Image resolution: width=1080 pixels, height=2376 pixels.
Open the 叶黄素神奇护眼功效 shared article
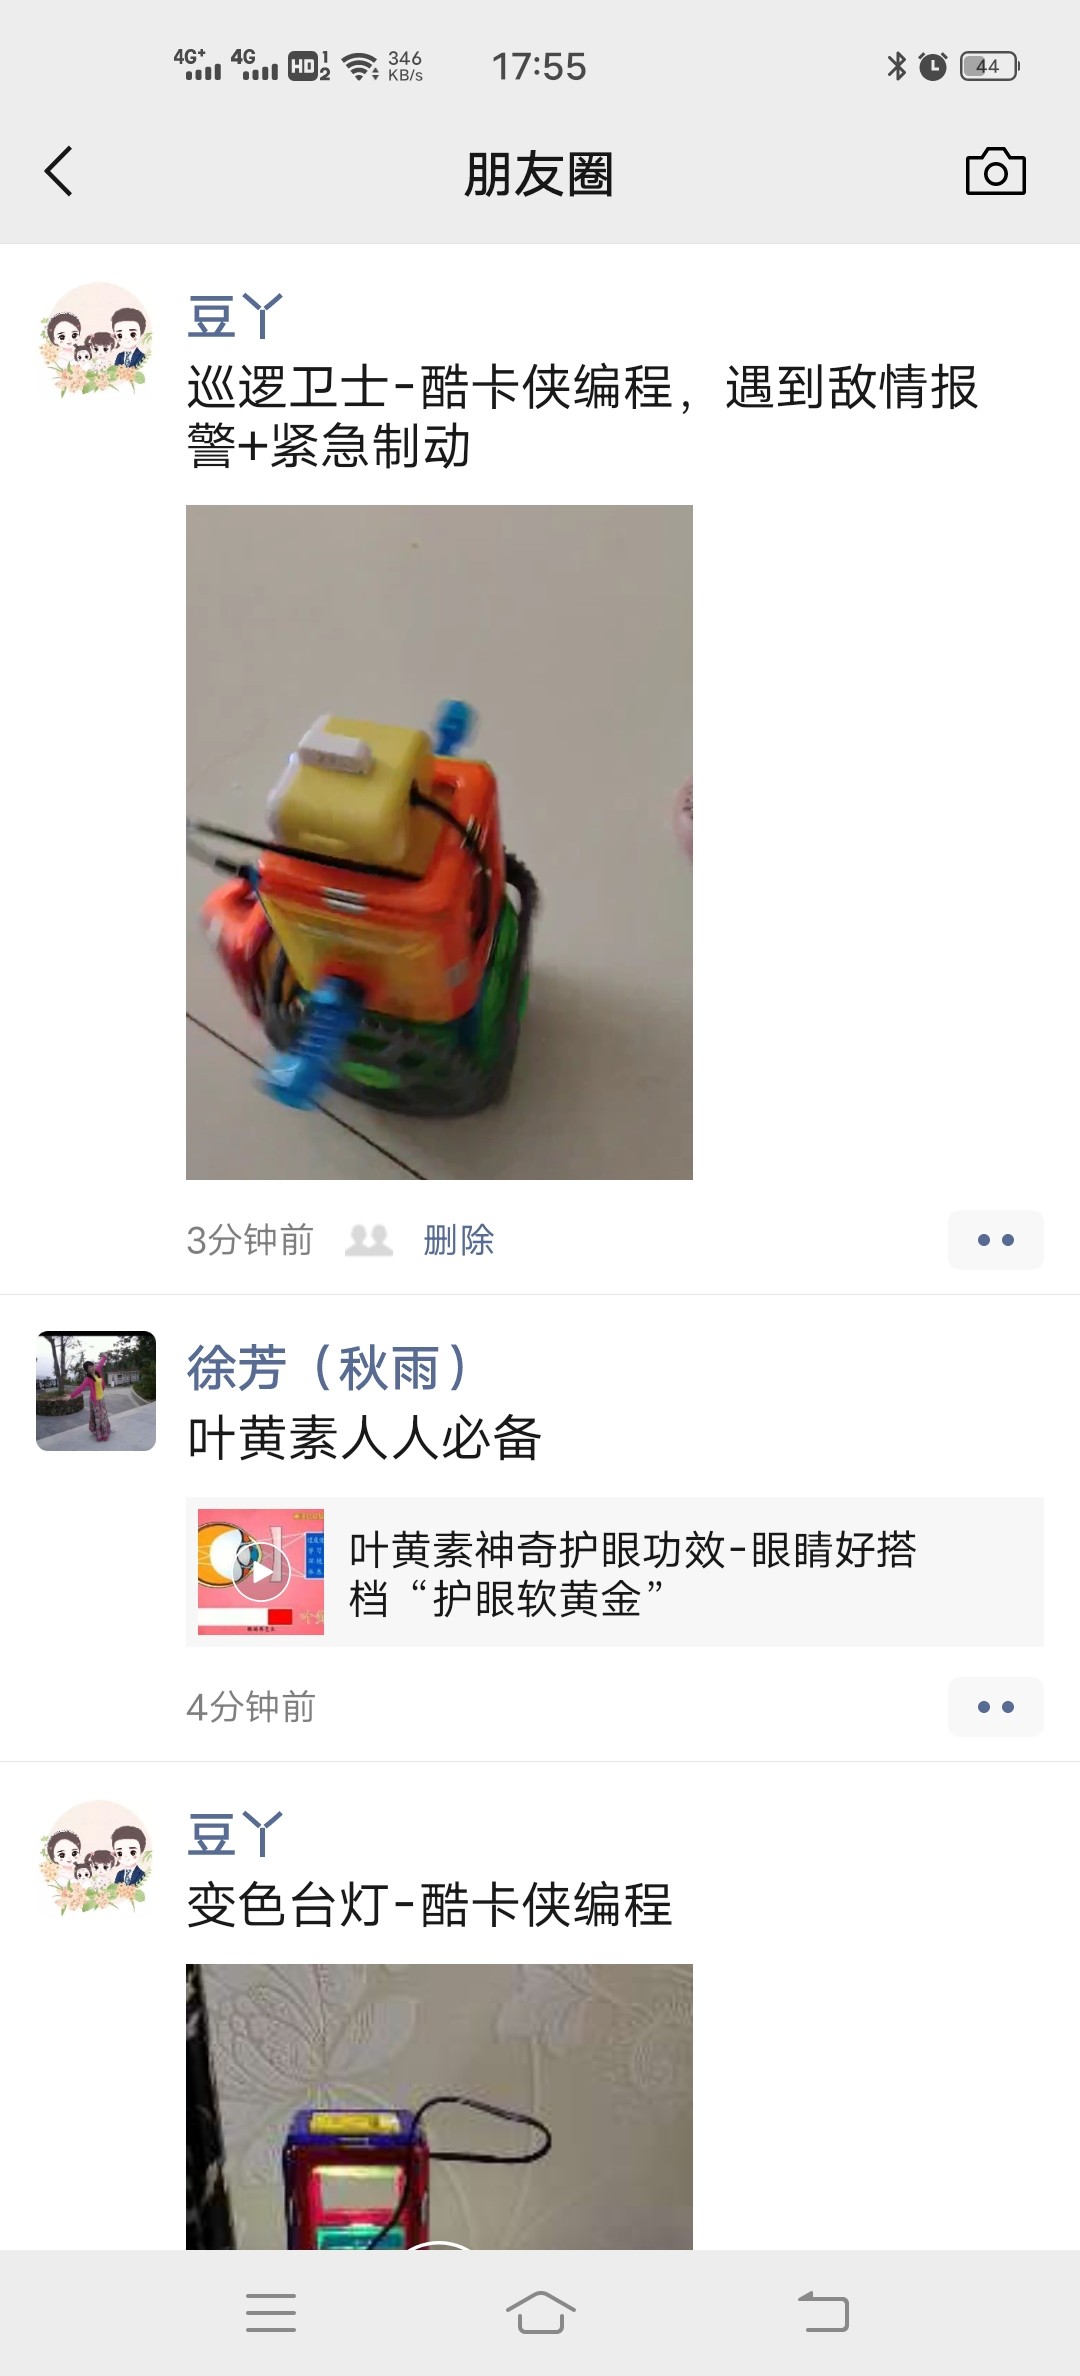coord(615,1572)
